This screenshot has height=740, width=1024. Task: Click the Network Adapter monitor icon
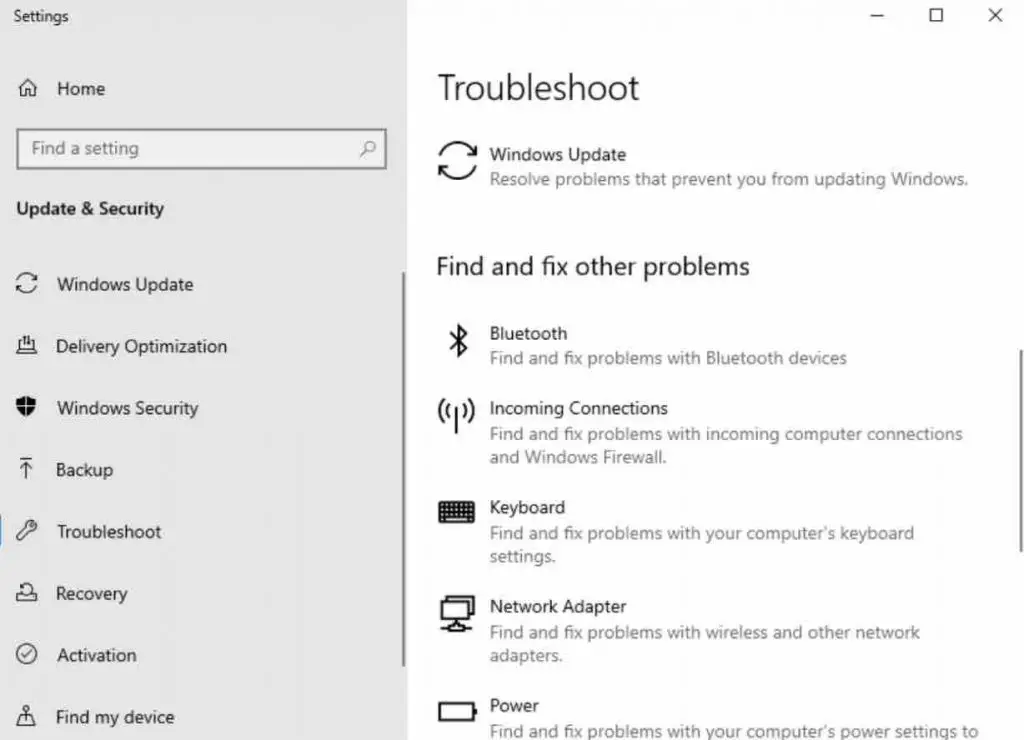tap(457, 612)
